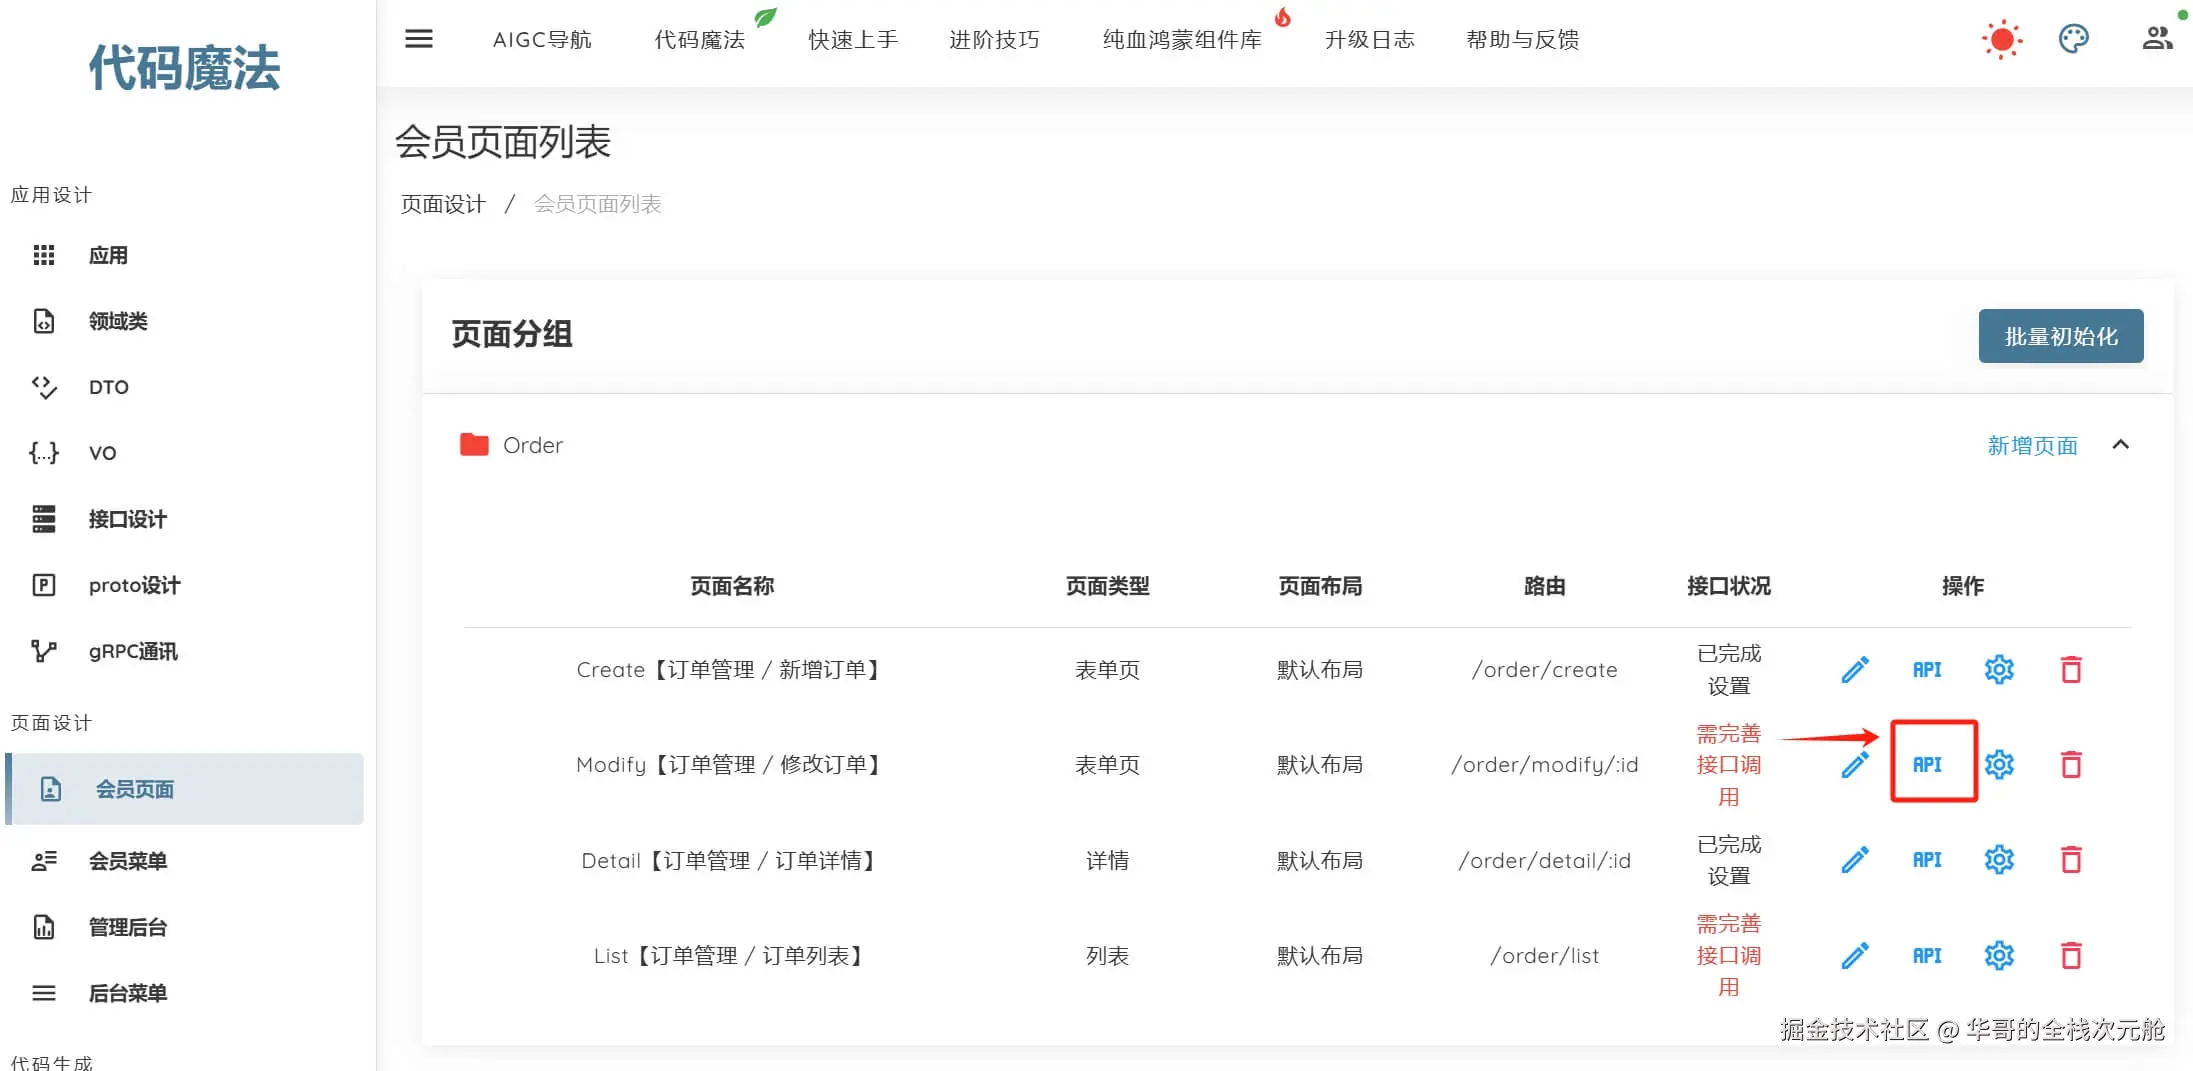Collapse the Order group chevron
Screen dimensions: 2193x1071
tap(2120, 445)
